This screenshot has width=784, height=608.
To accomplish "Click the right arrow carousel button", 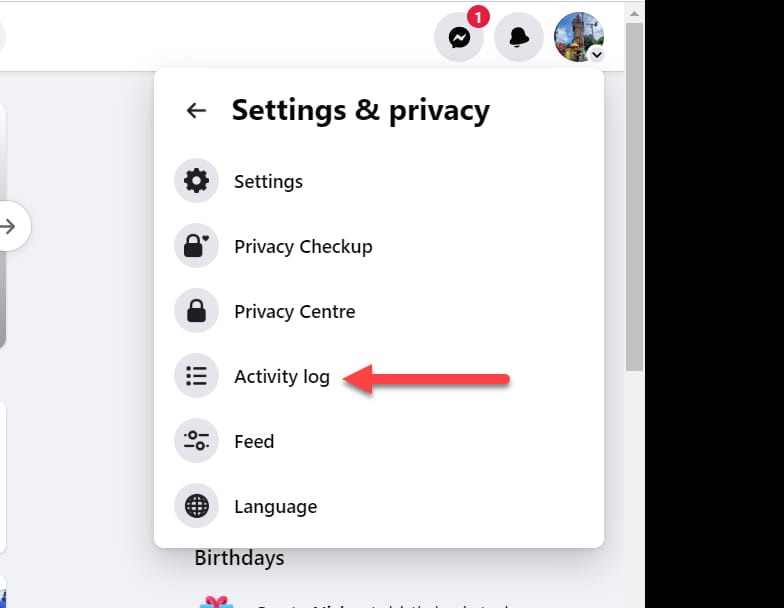I will click(x=10, y=226).
